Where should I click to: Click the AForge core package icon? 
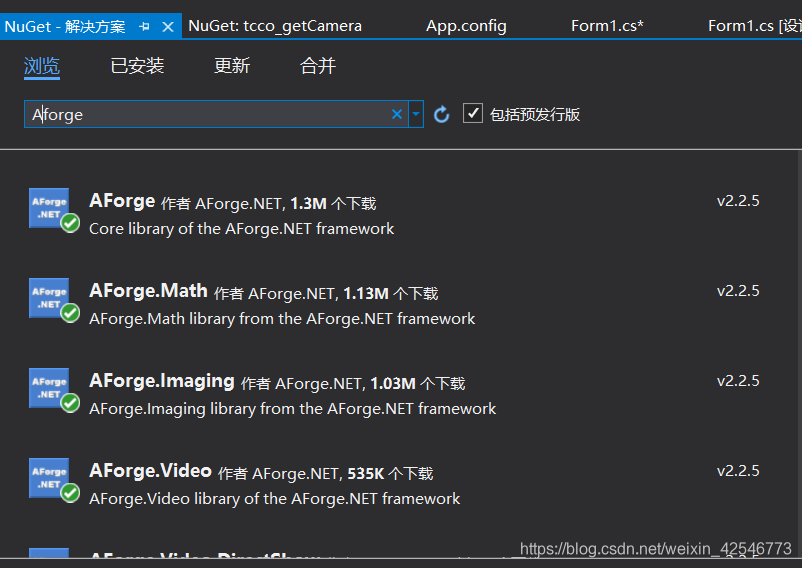[50, 208]
